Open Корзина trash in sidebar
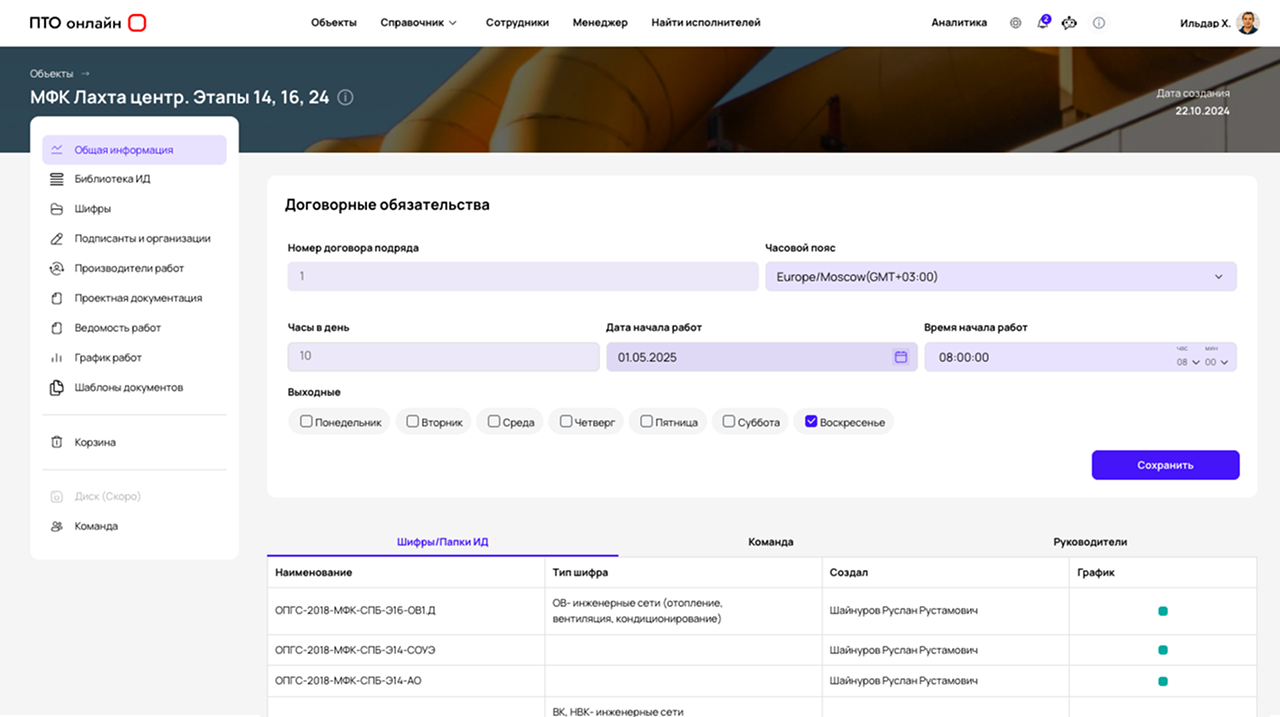This screenshot has width=1280, height=717. tap(95, 442)
